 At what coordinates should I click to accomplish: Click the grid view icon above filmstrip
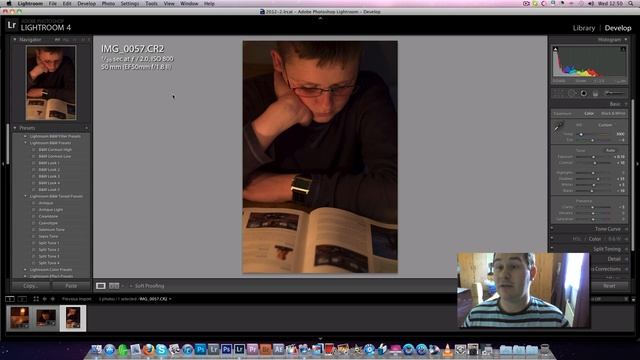36,299
